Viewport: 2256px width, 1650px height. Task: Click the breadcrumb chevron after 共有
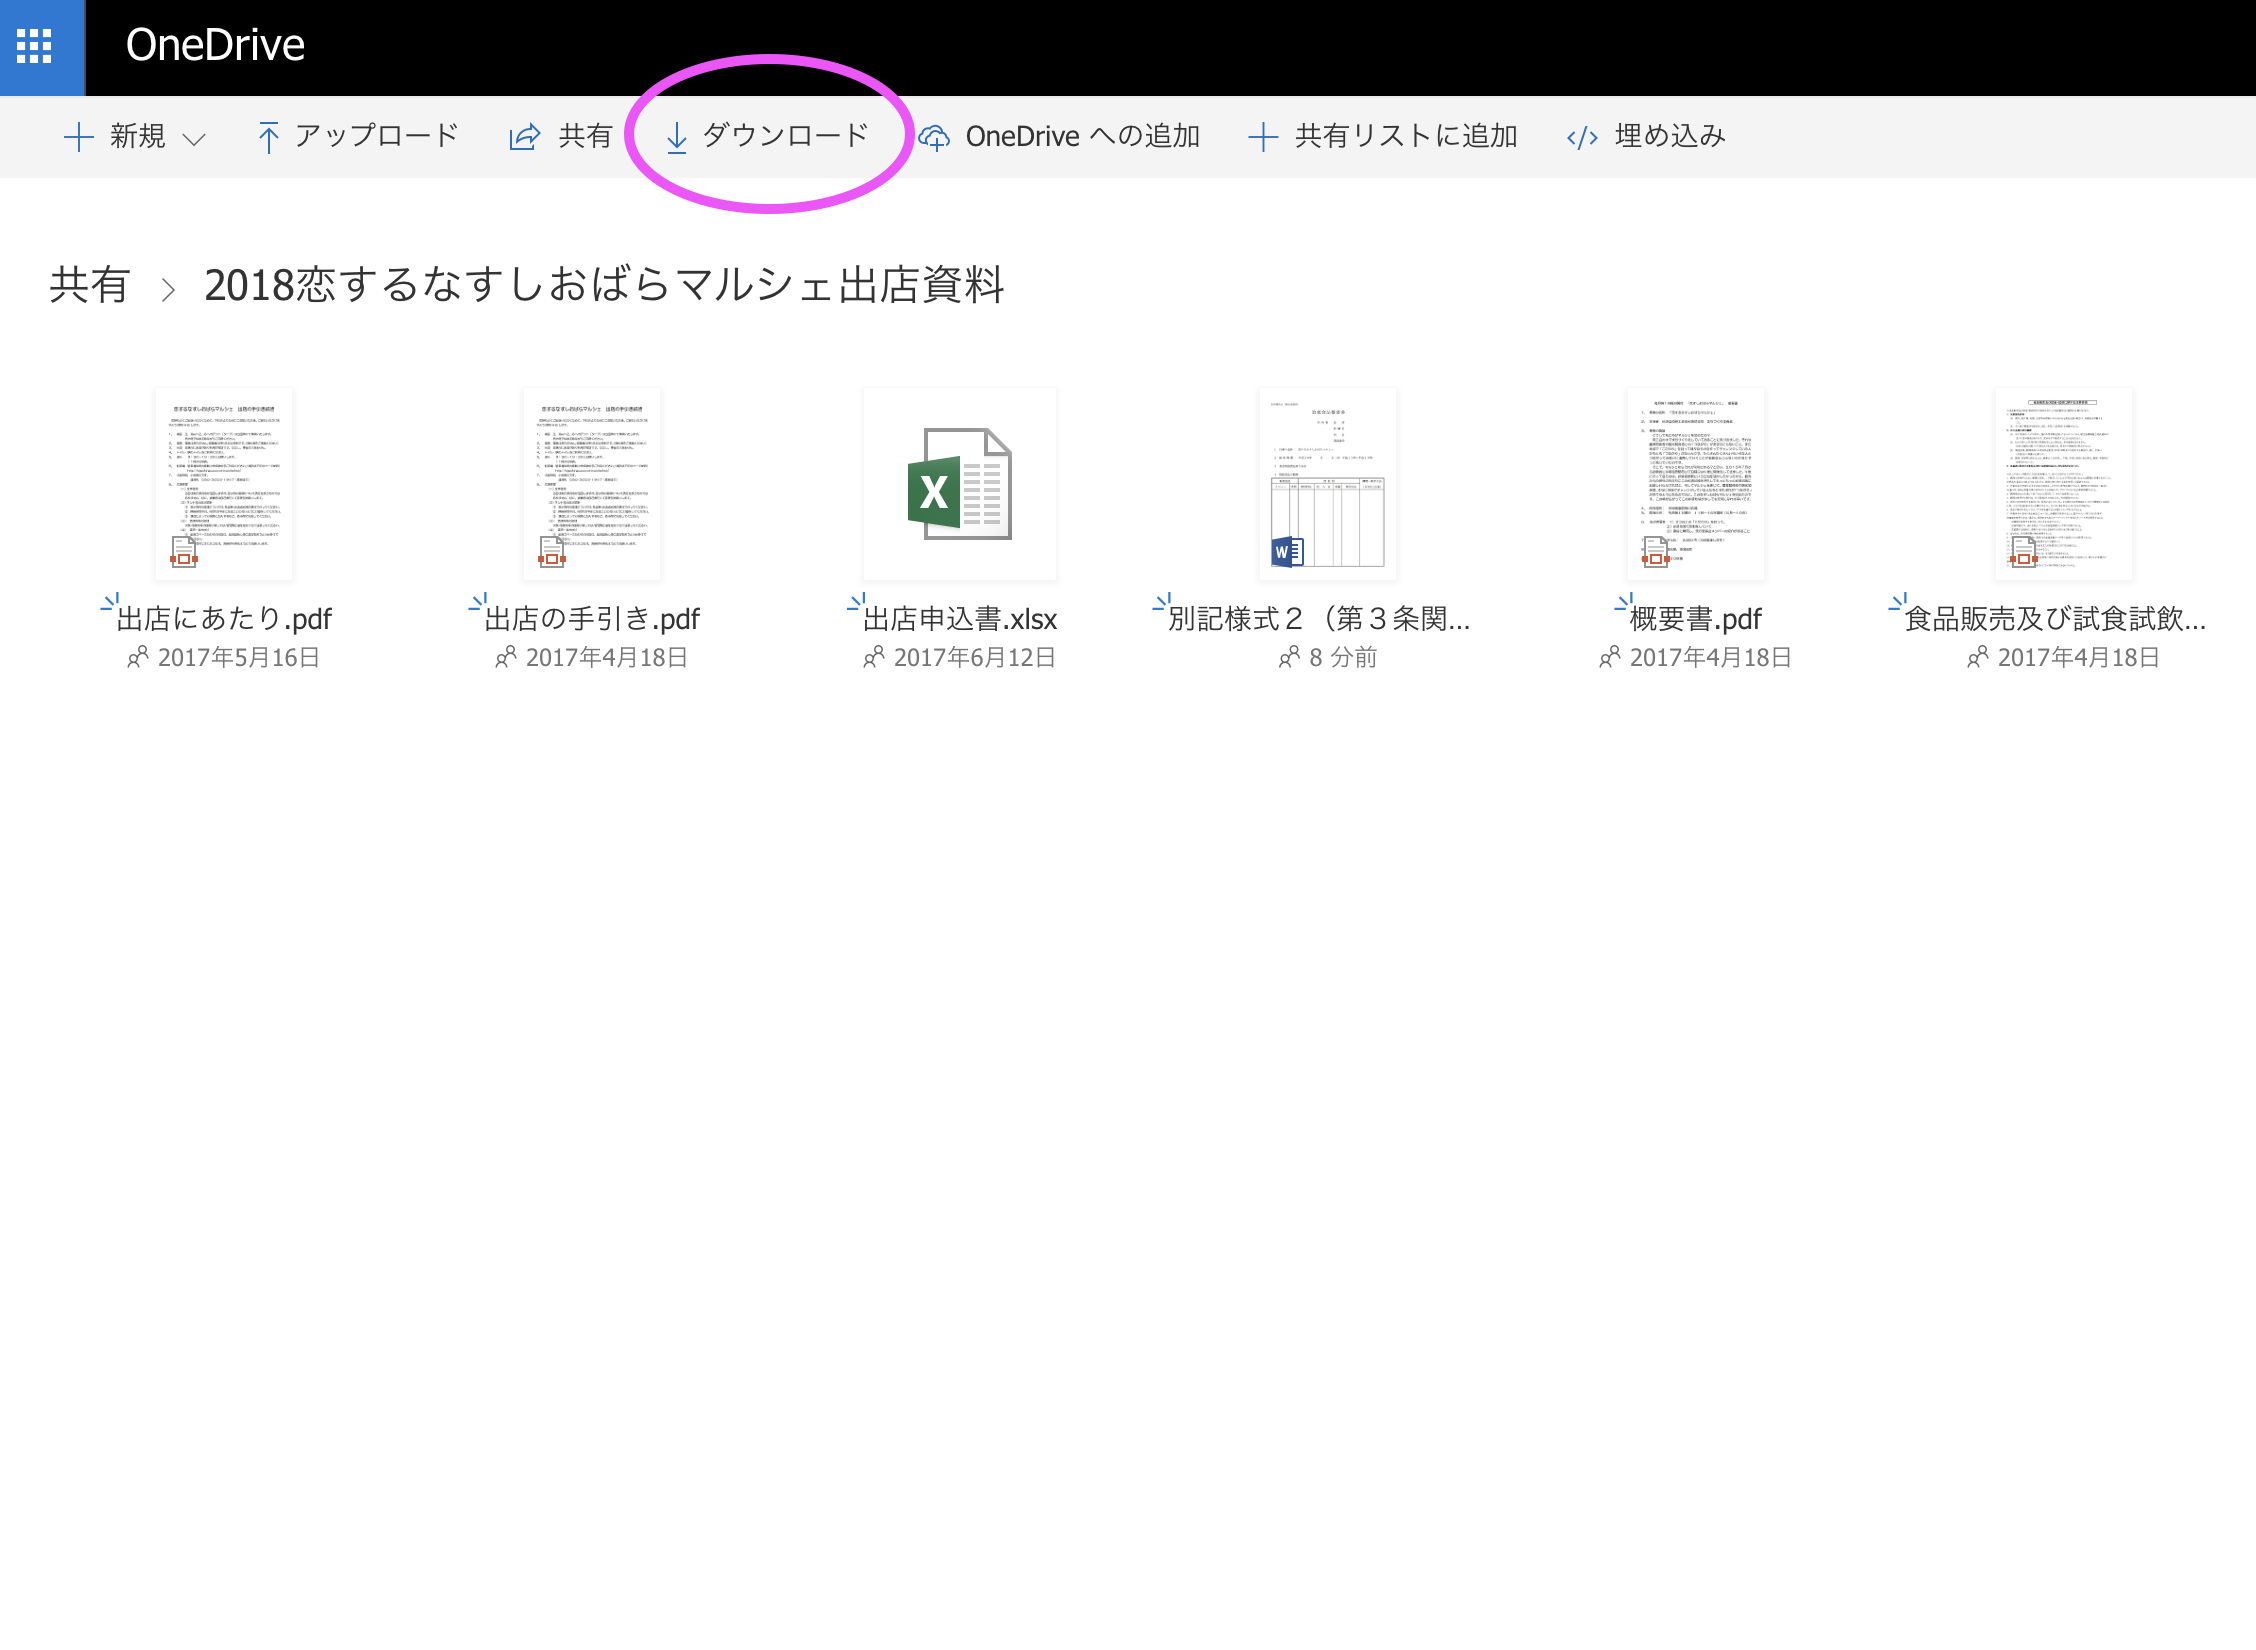point(168,290)
